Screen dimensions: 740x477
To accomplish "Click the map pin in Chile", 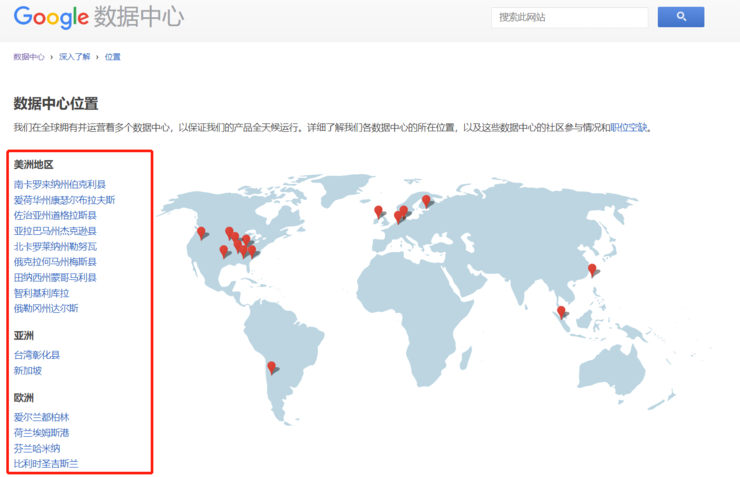I will click(271, 367).
